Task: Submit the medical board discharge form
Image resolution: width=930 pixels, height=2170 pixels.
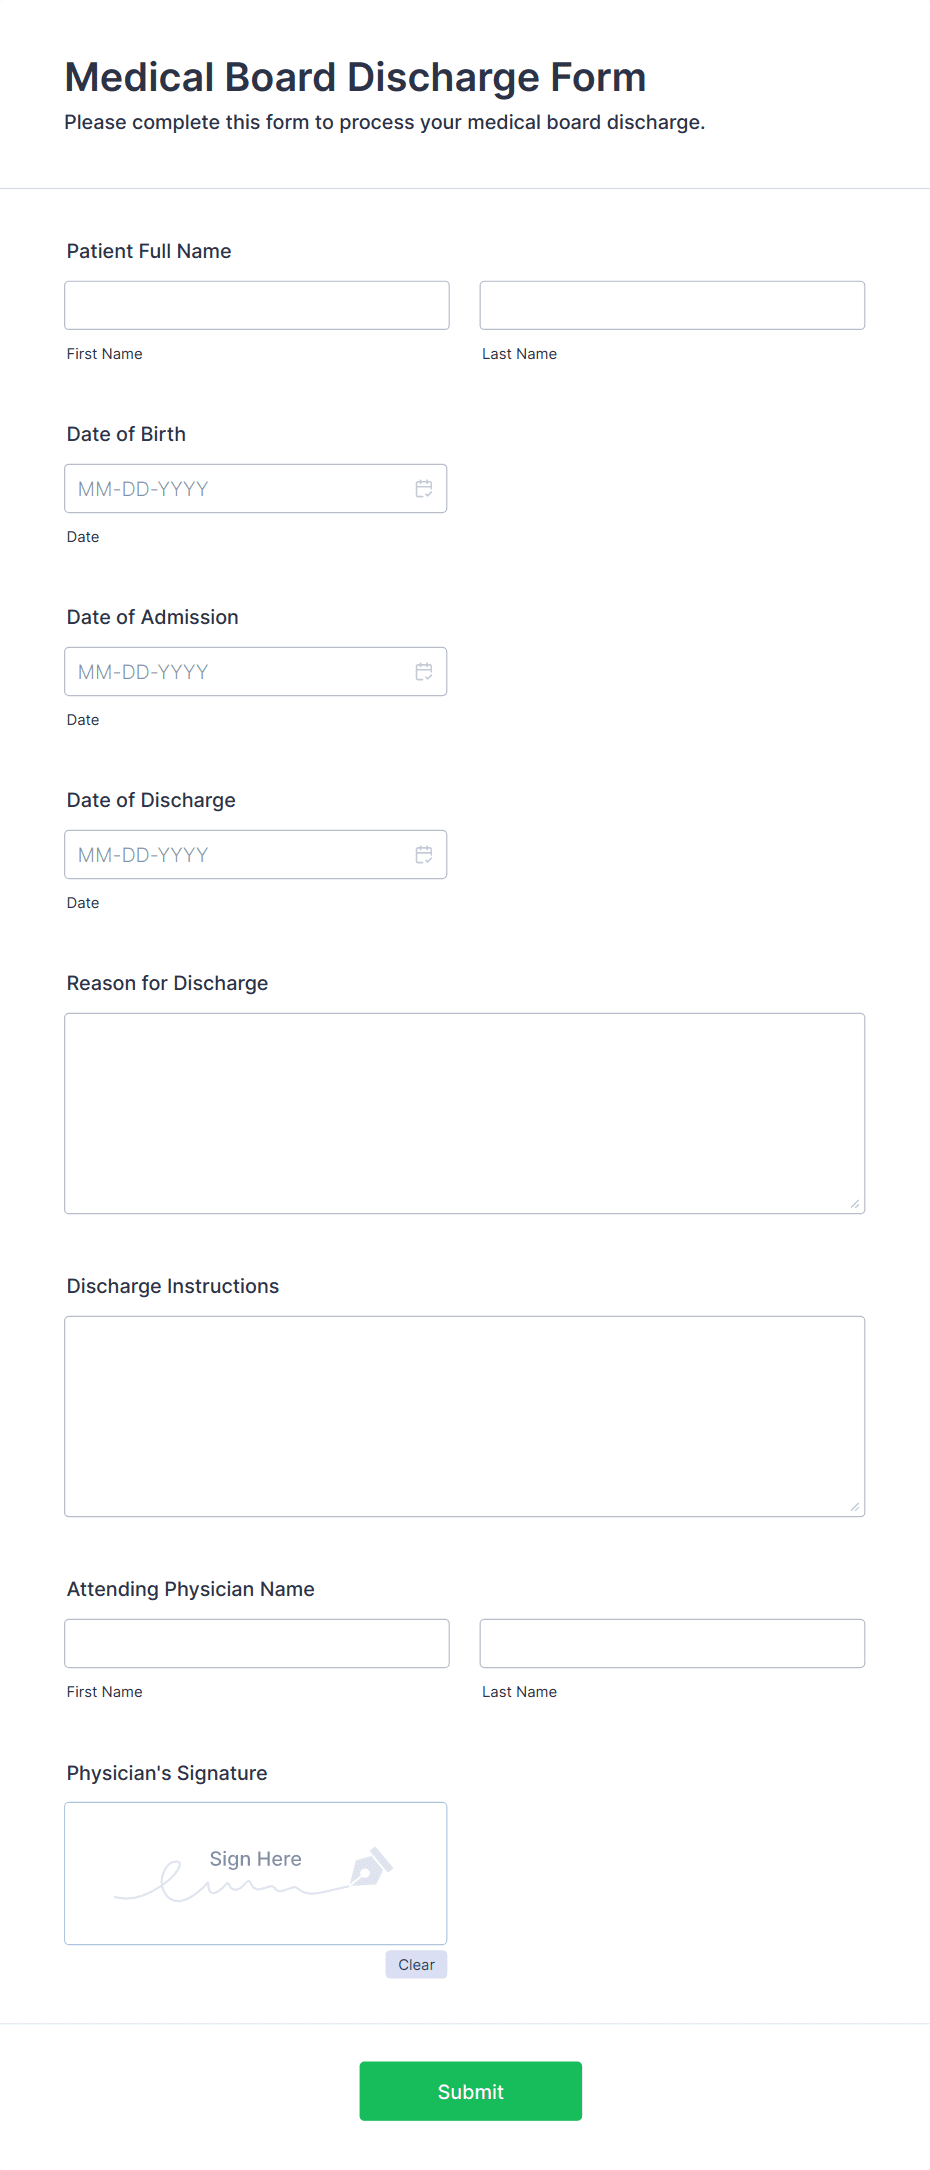Action: click(x=470, y=2090)
